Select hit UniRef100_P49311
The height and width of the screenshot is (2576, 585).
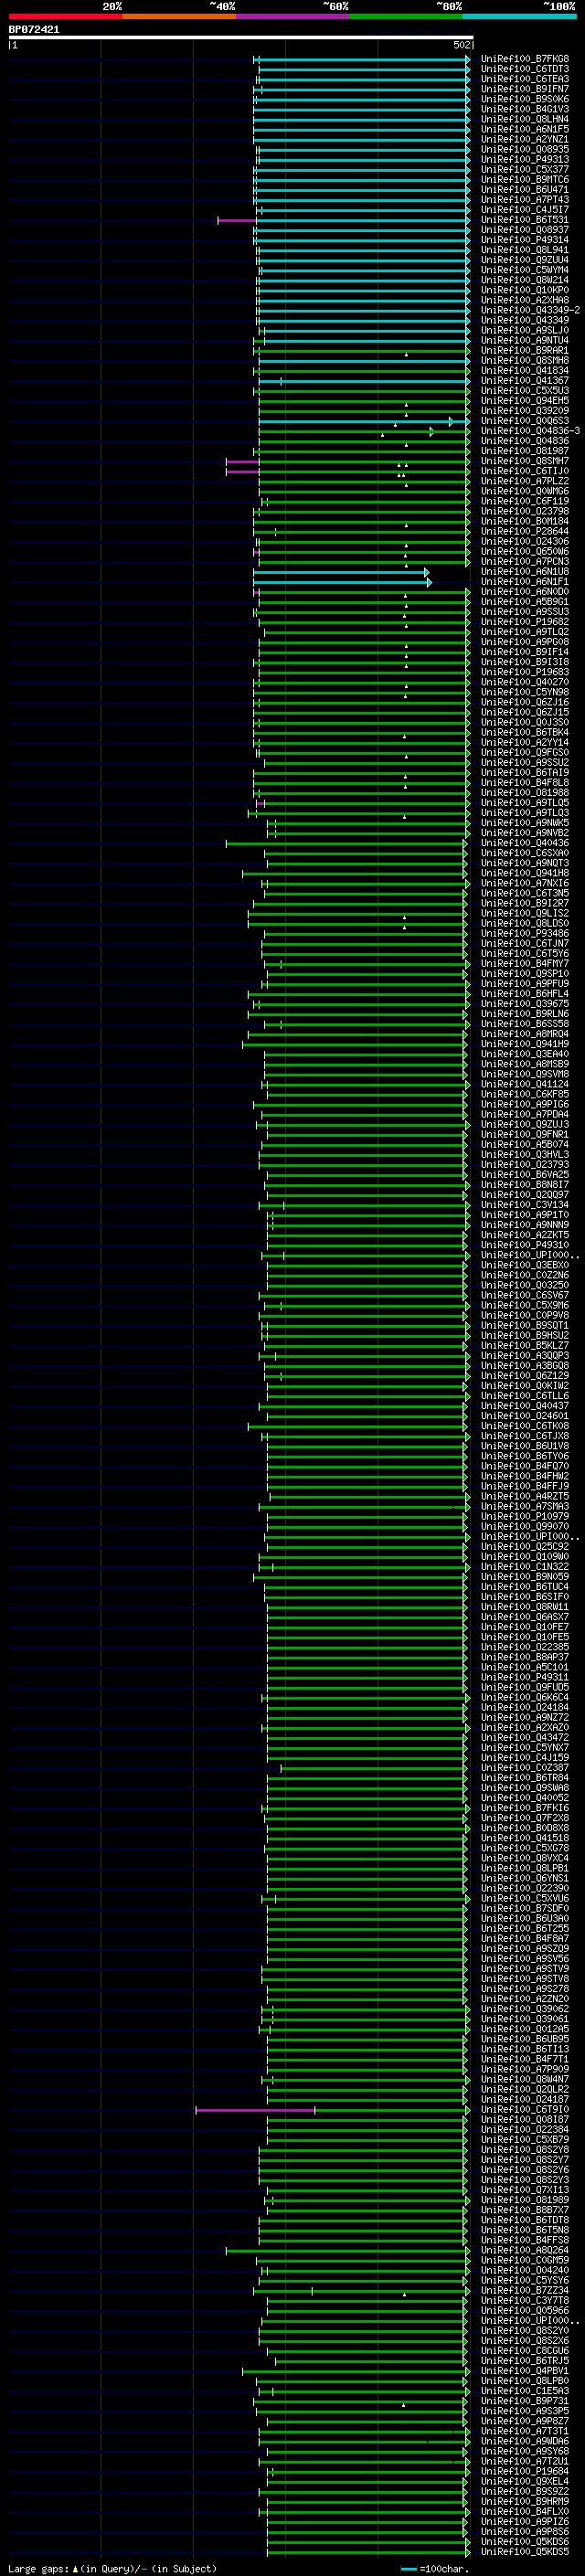(525, 1677)
